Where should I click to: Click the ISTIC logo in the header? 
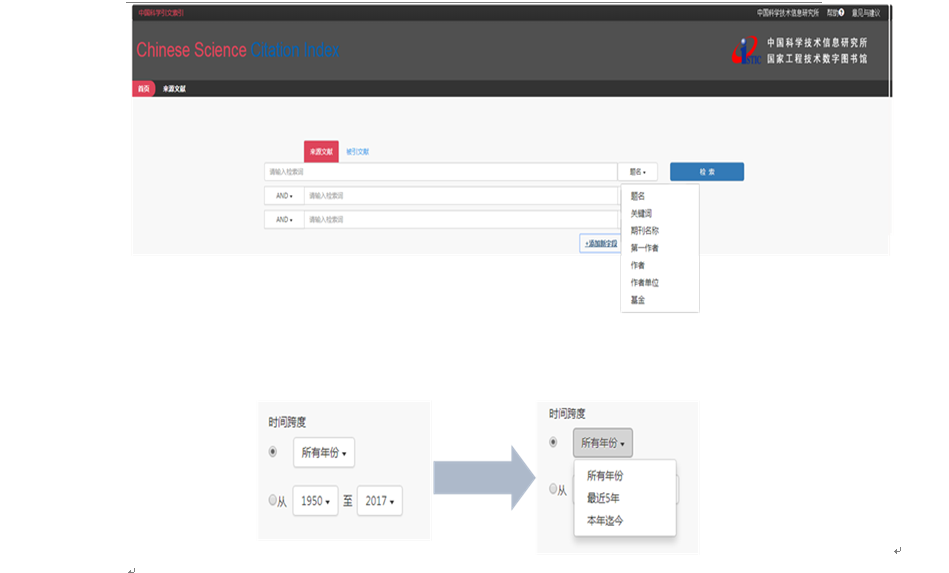(746, 51)
